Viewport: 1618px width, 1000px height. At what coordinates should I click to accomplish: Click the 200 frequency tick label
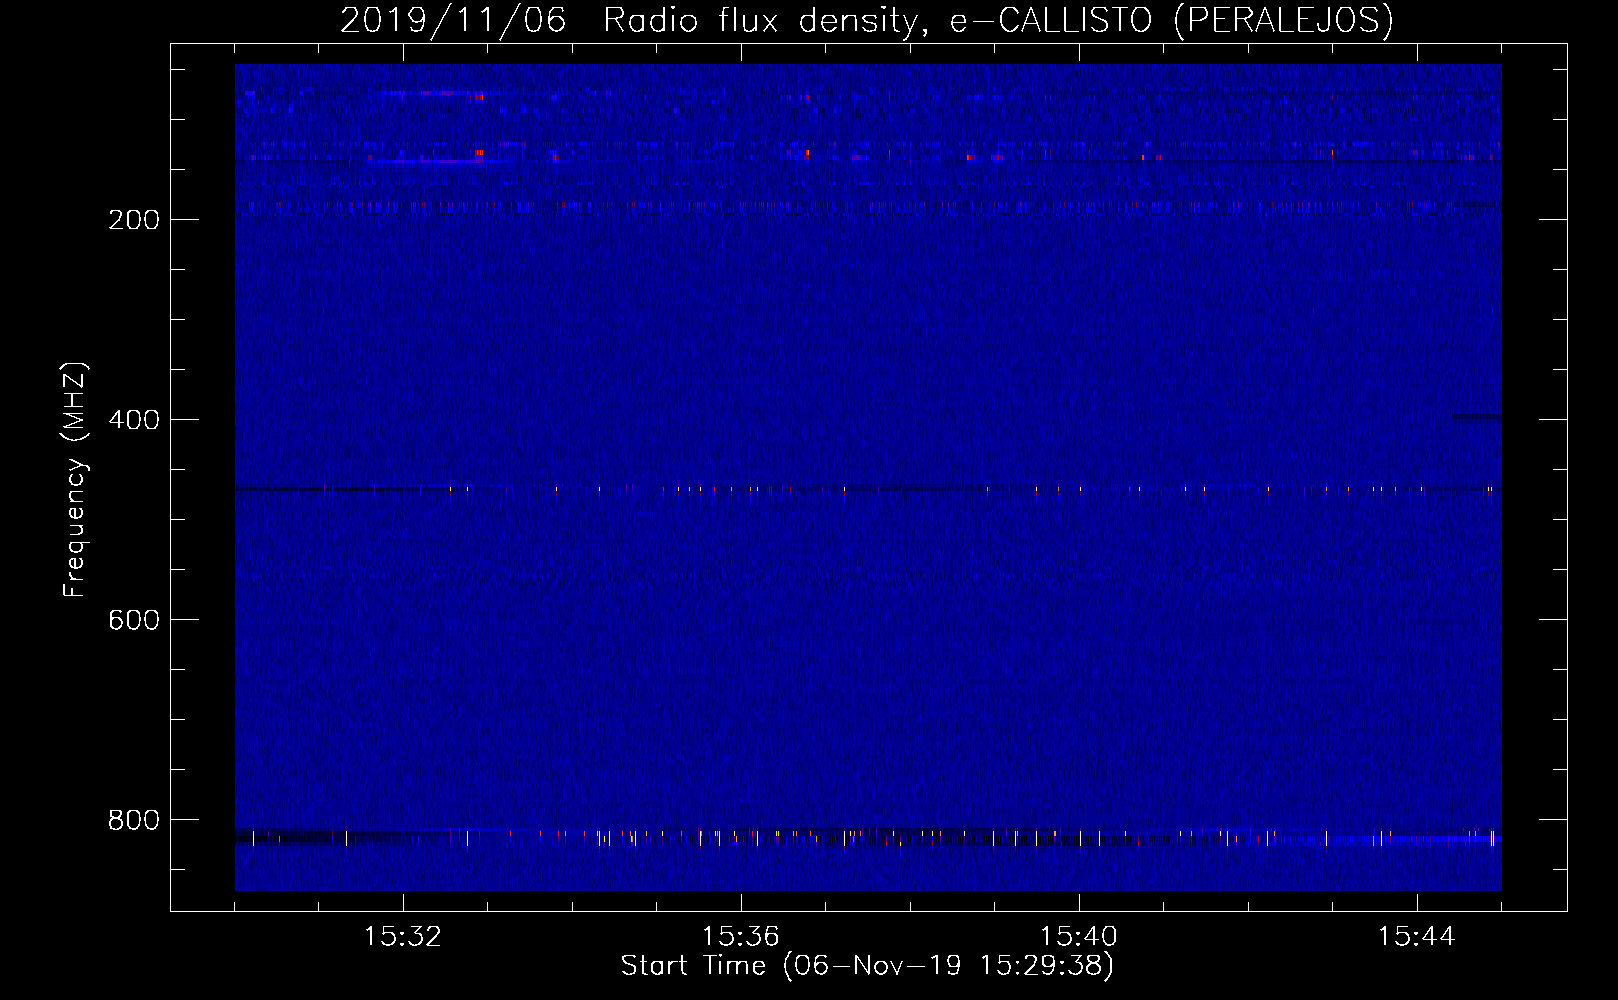coord(134,220)
